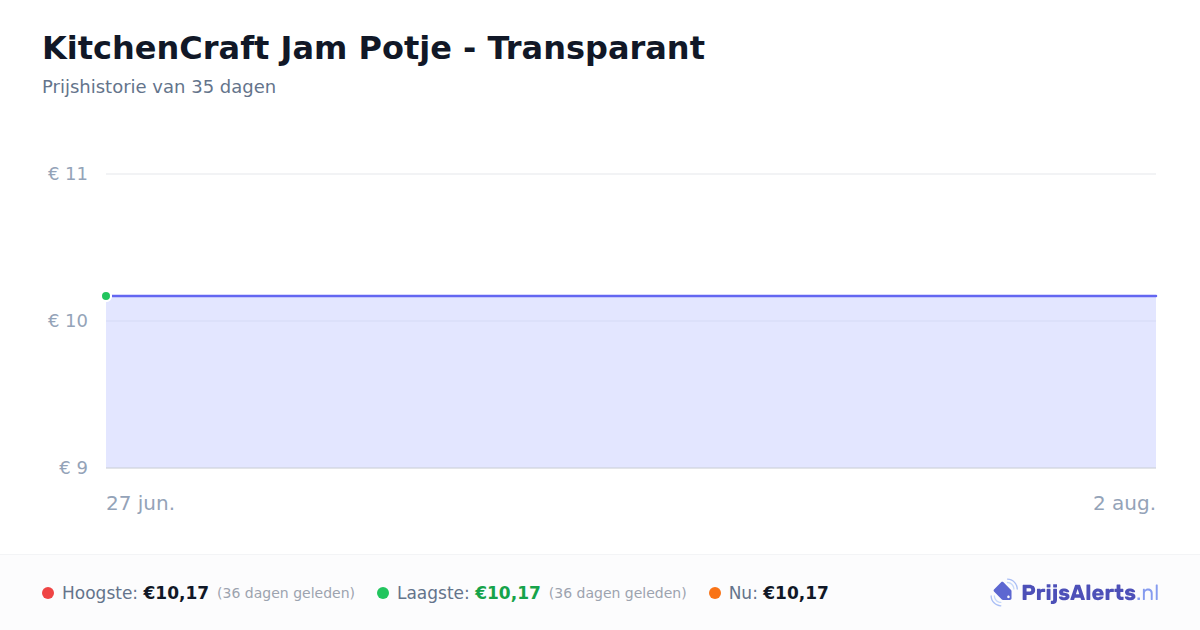Click the € 9 axis label
1200x630 pixels.
[73, 468]
